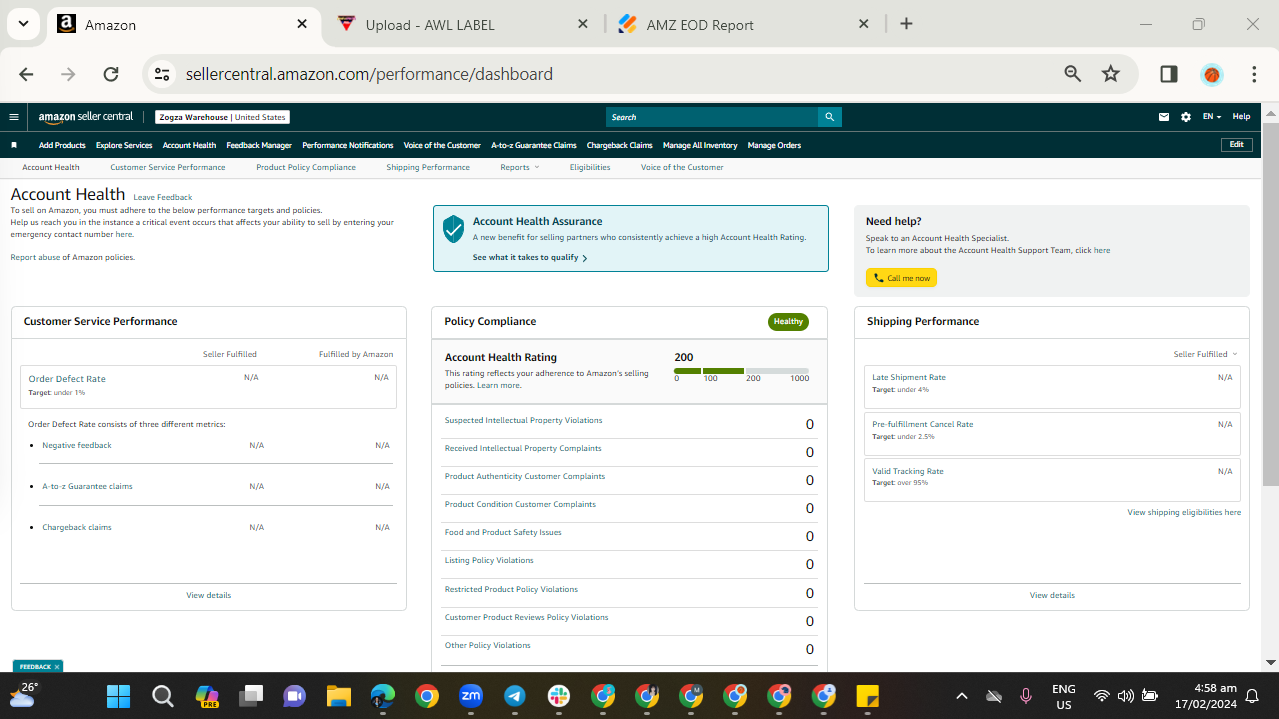The image size is (1279, 719).
Task: Open the Seller Central settings gear
Action: pyautogui.click(x=1186, y=117)
